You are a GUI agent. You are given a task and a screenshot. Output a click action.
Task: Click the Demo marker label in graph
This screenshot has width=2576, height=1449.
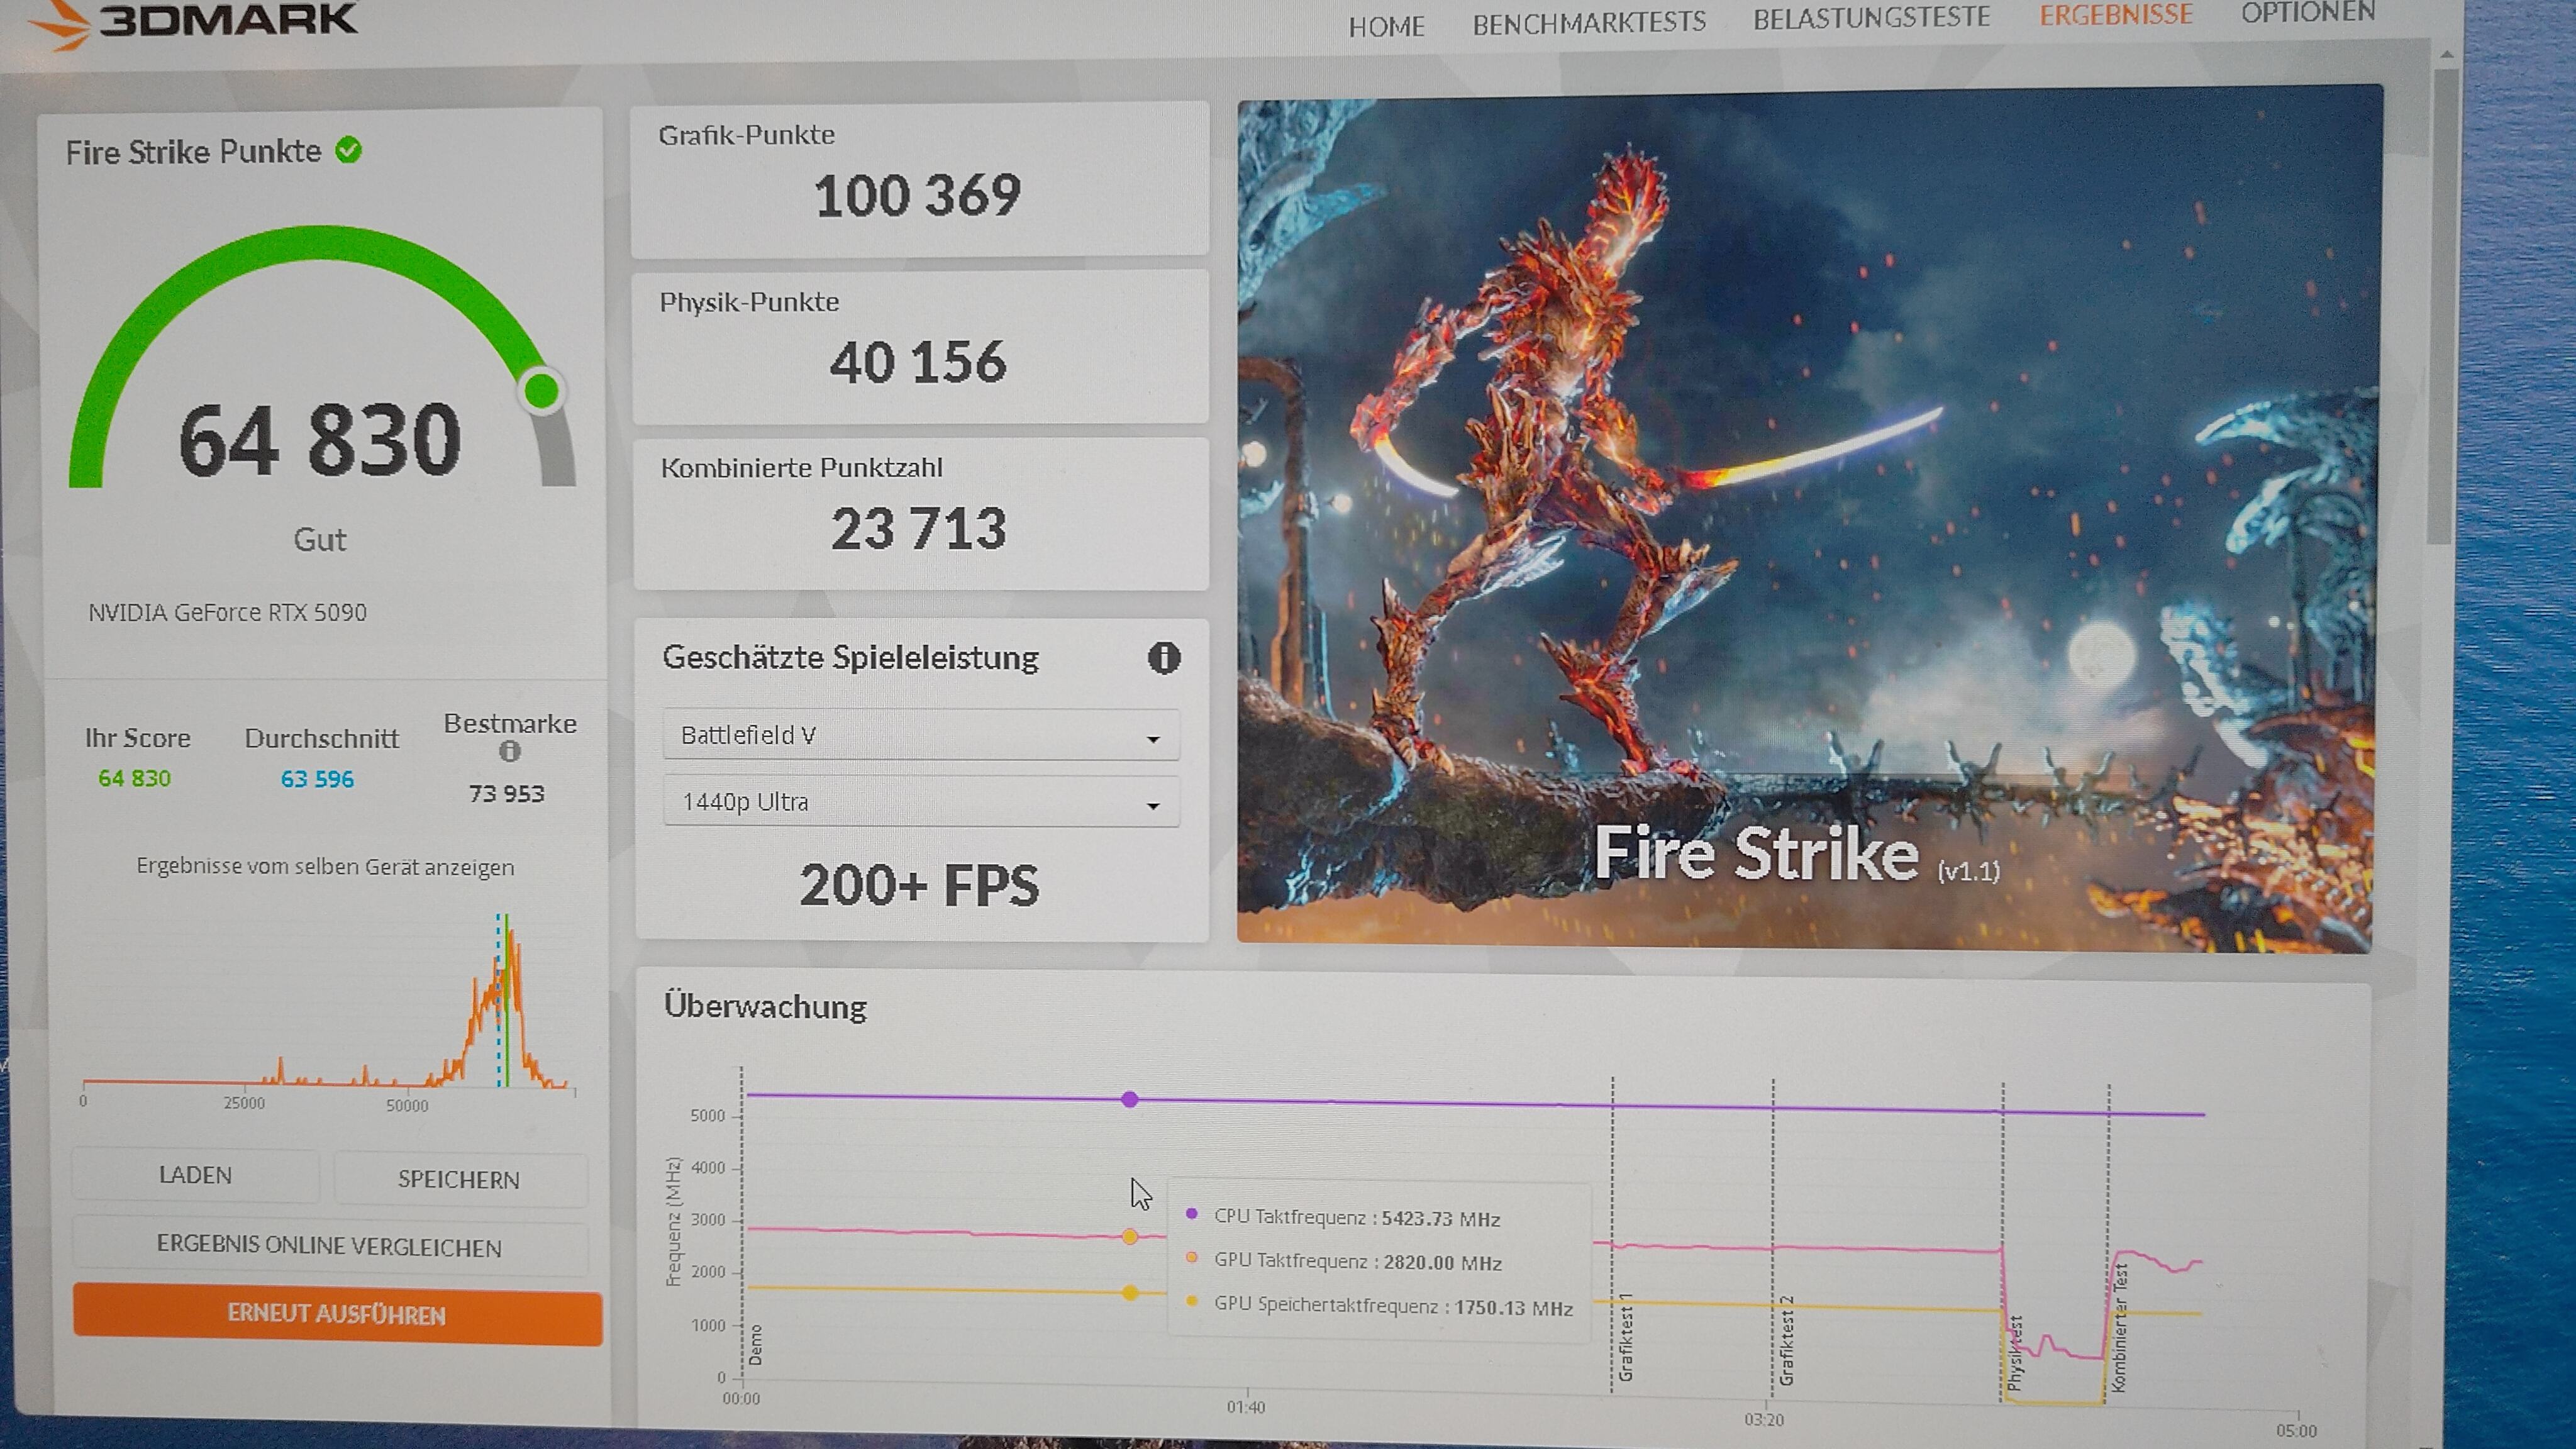(x=756, y=1345)
